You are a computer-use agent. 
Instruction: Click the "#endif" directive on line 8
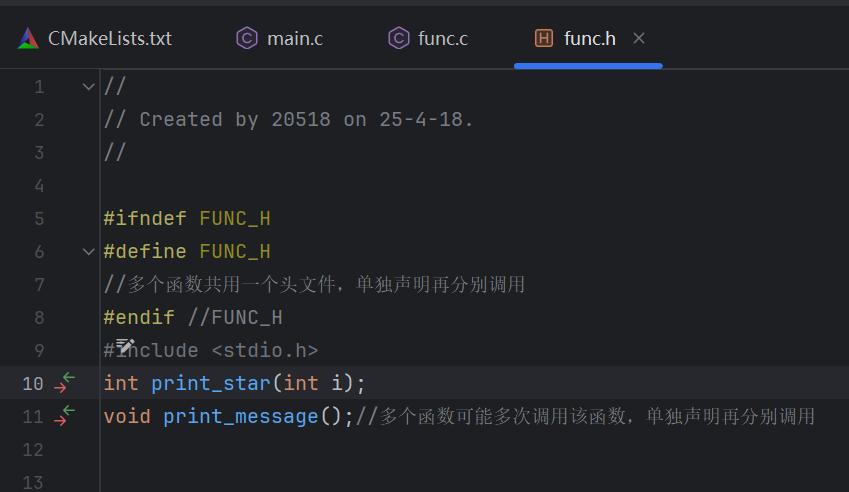[x=139, y=317]
